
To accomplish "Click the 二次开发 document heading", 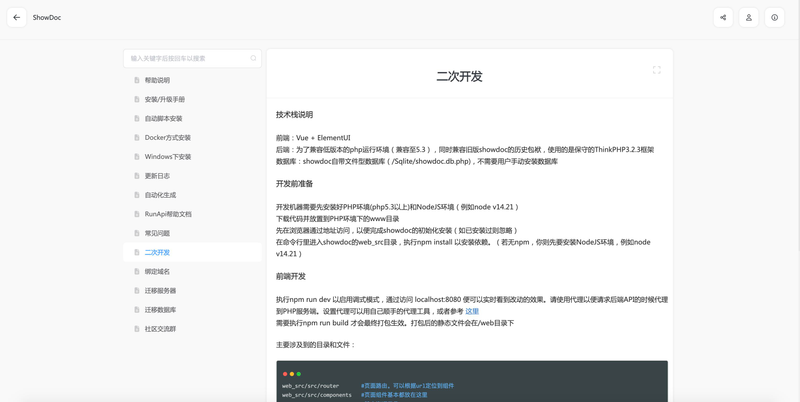I will point(459,77).
